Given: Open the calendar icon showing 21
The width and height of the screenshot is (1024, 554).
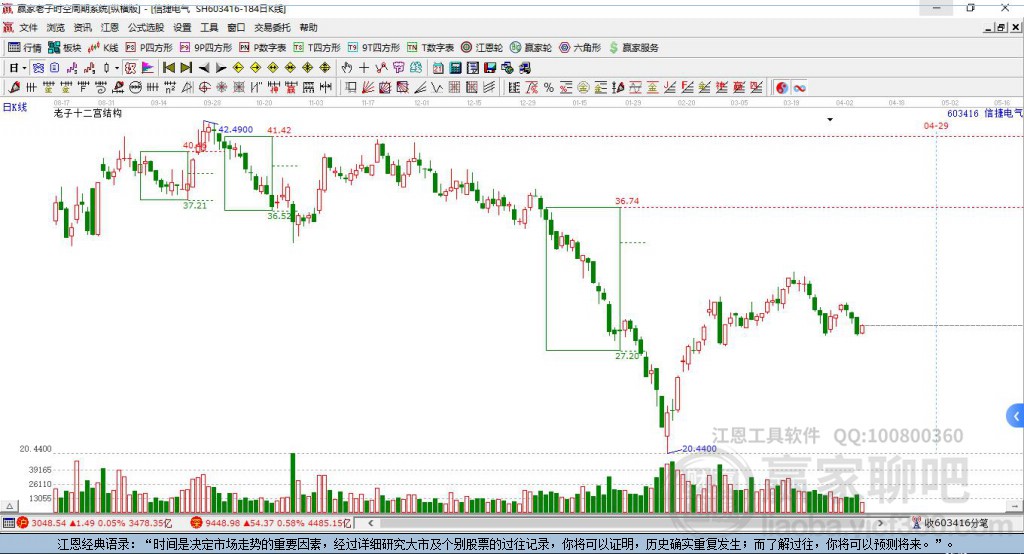Looking at the screenshot, I should (438, 68).
